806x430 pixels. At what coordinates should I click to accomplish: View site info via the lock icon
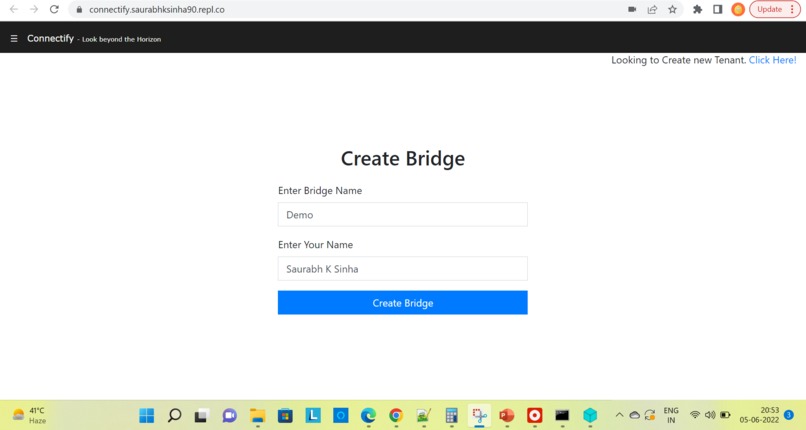[79, 9]
